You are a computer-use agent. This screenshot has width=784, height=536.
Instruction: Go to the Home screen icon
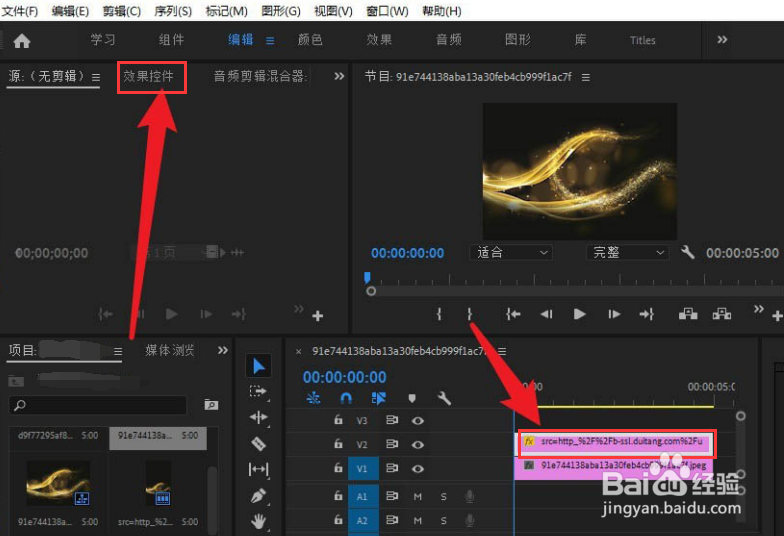[x=22, y=40]
